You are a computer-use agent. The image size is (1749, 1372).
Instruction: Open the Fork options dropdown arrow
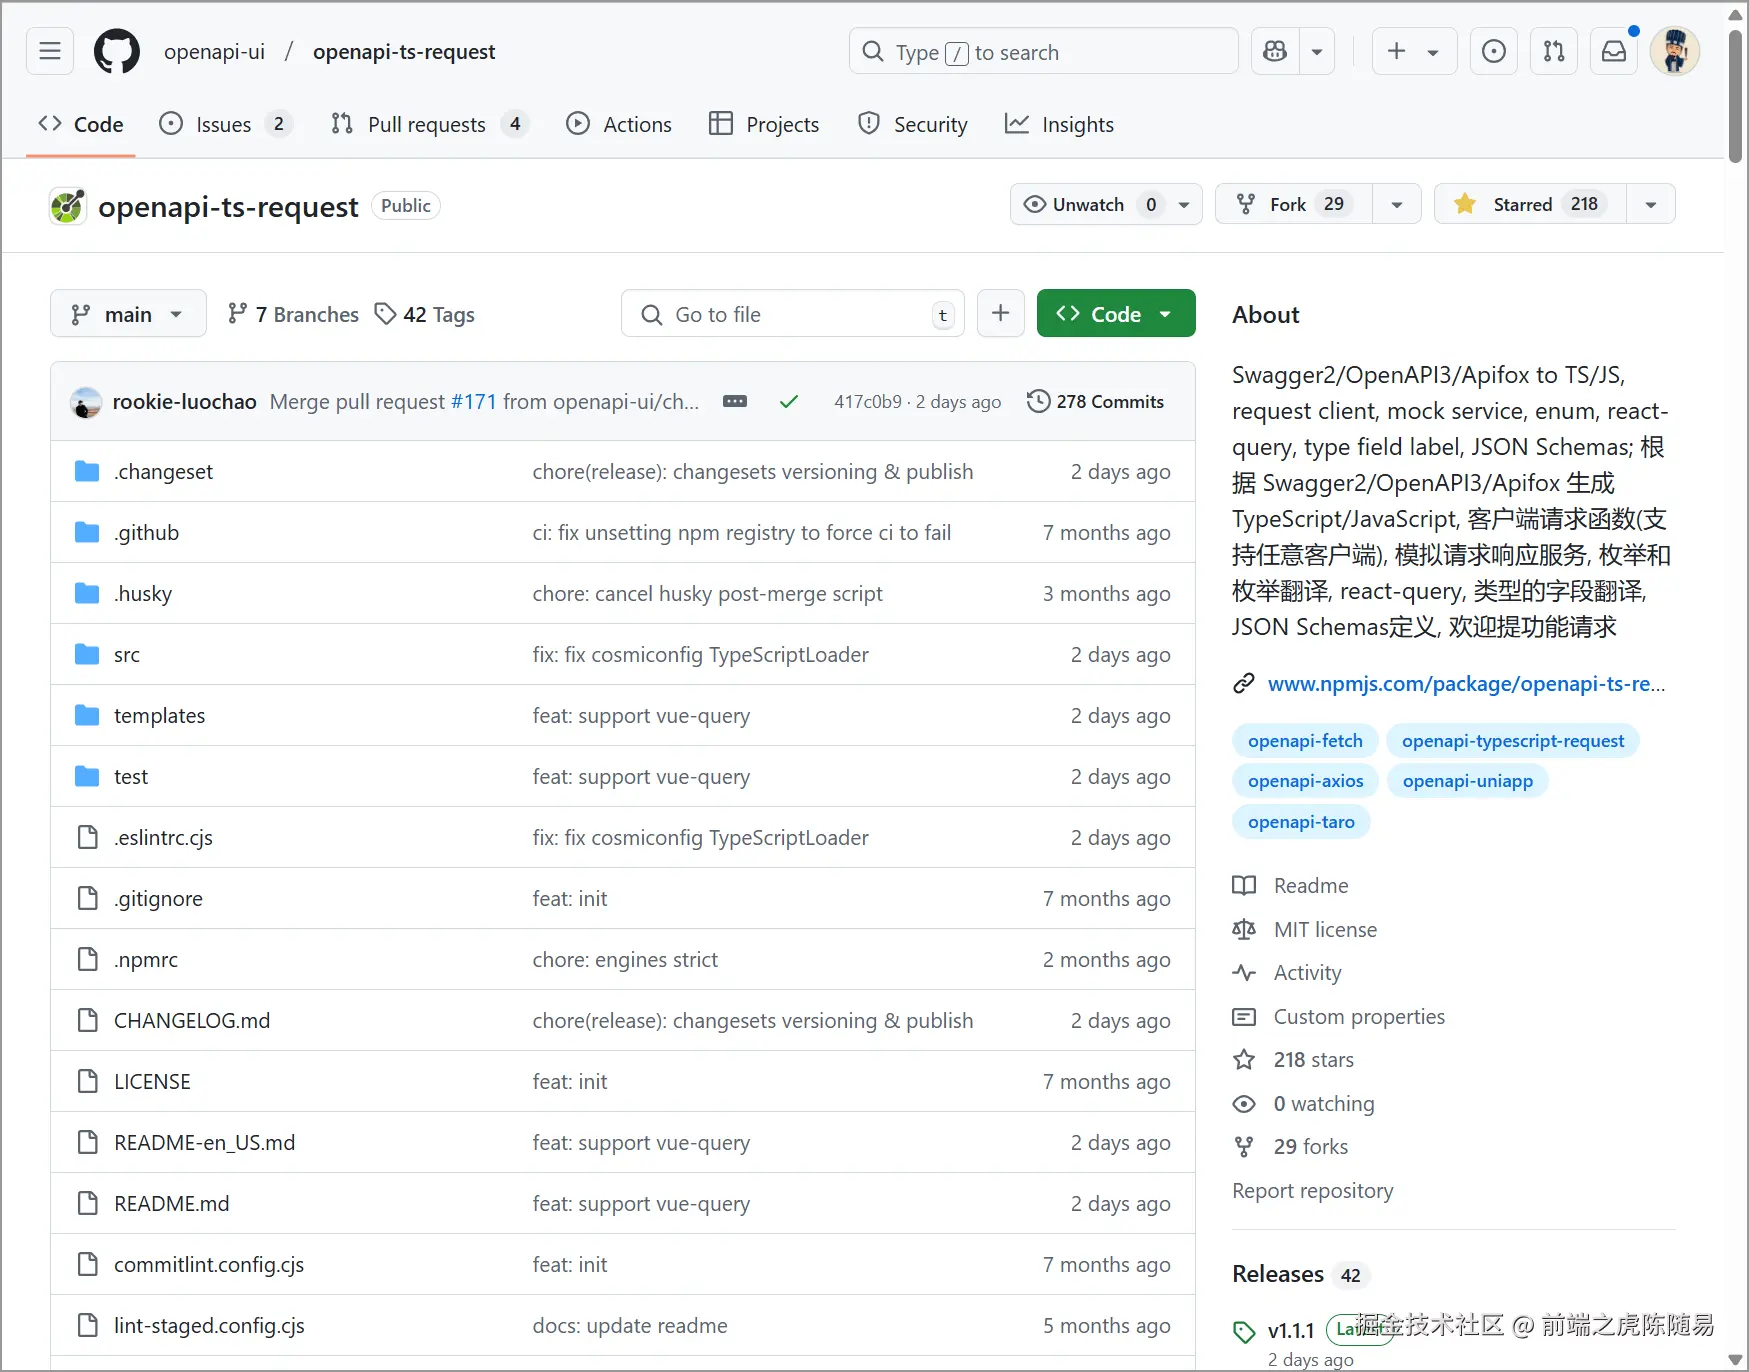pyautogui.click(x=1397, y=204)
